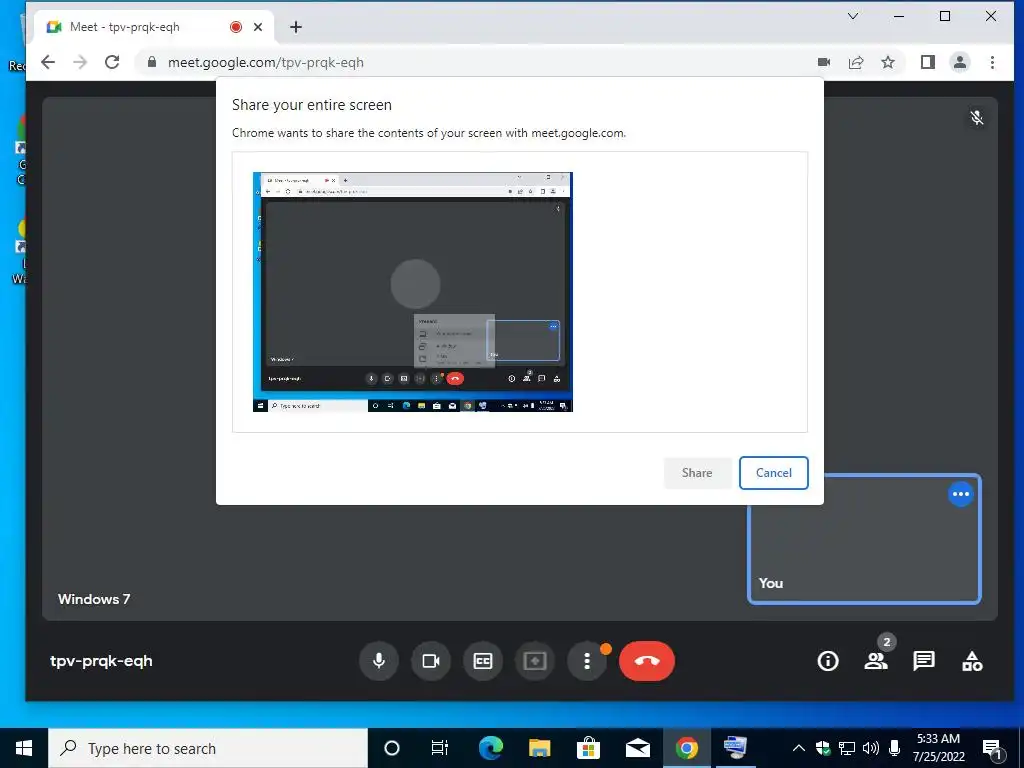The width and height of the screenshot is (1024, 768).
Task: Open Microsoft Store from taskbar
Action: point(588,748)
